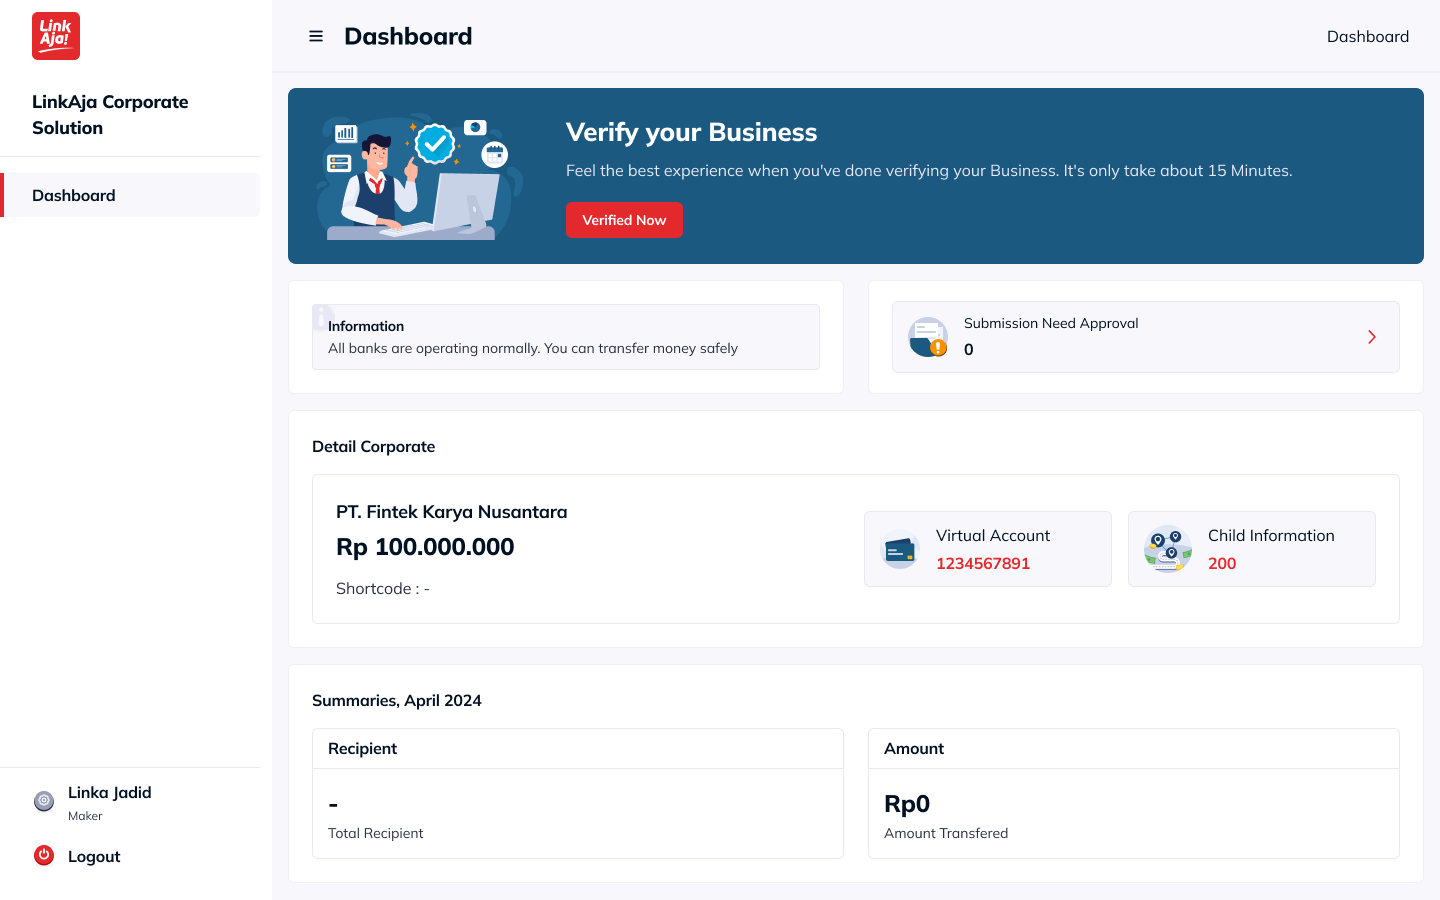
Task: Click the PT. Fintek Karya Nusantara name
Action: tap(451, 512)
